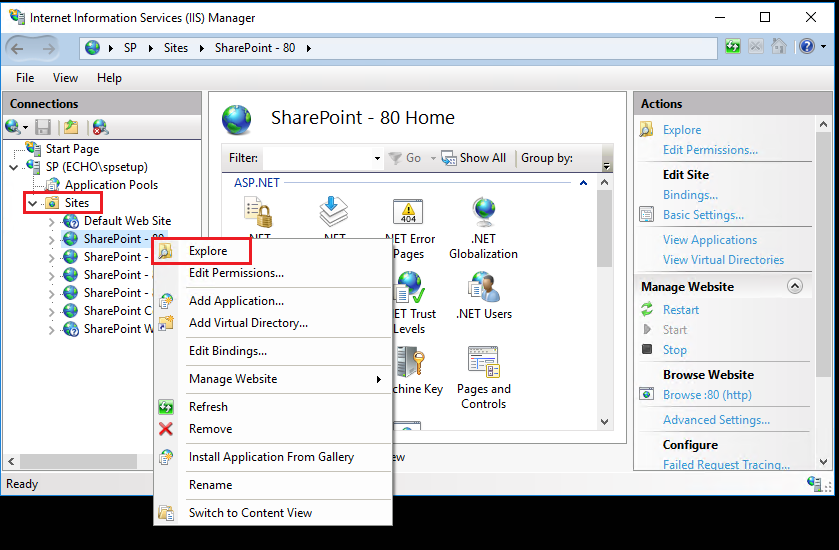Click the Basic Settings icon in Actions

[647, 215]
